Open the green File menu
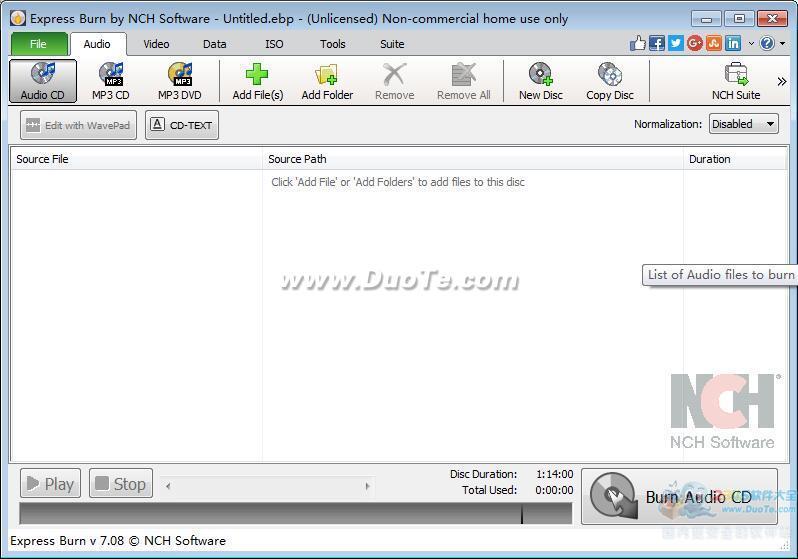Image resolution: width=798 pixels, height=559 pixels. [38, 44]
